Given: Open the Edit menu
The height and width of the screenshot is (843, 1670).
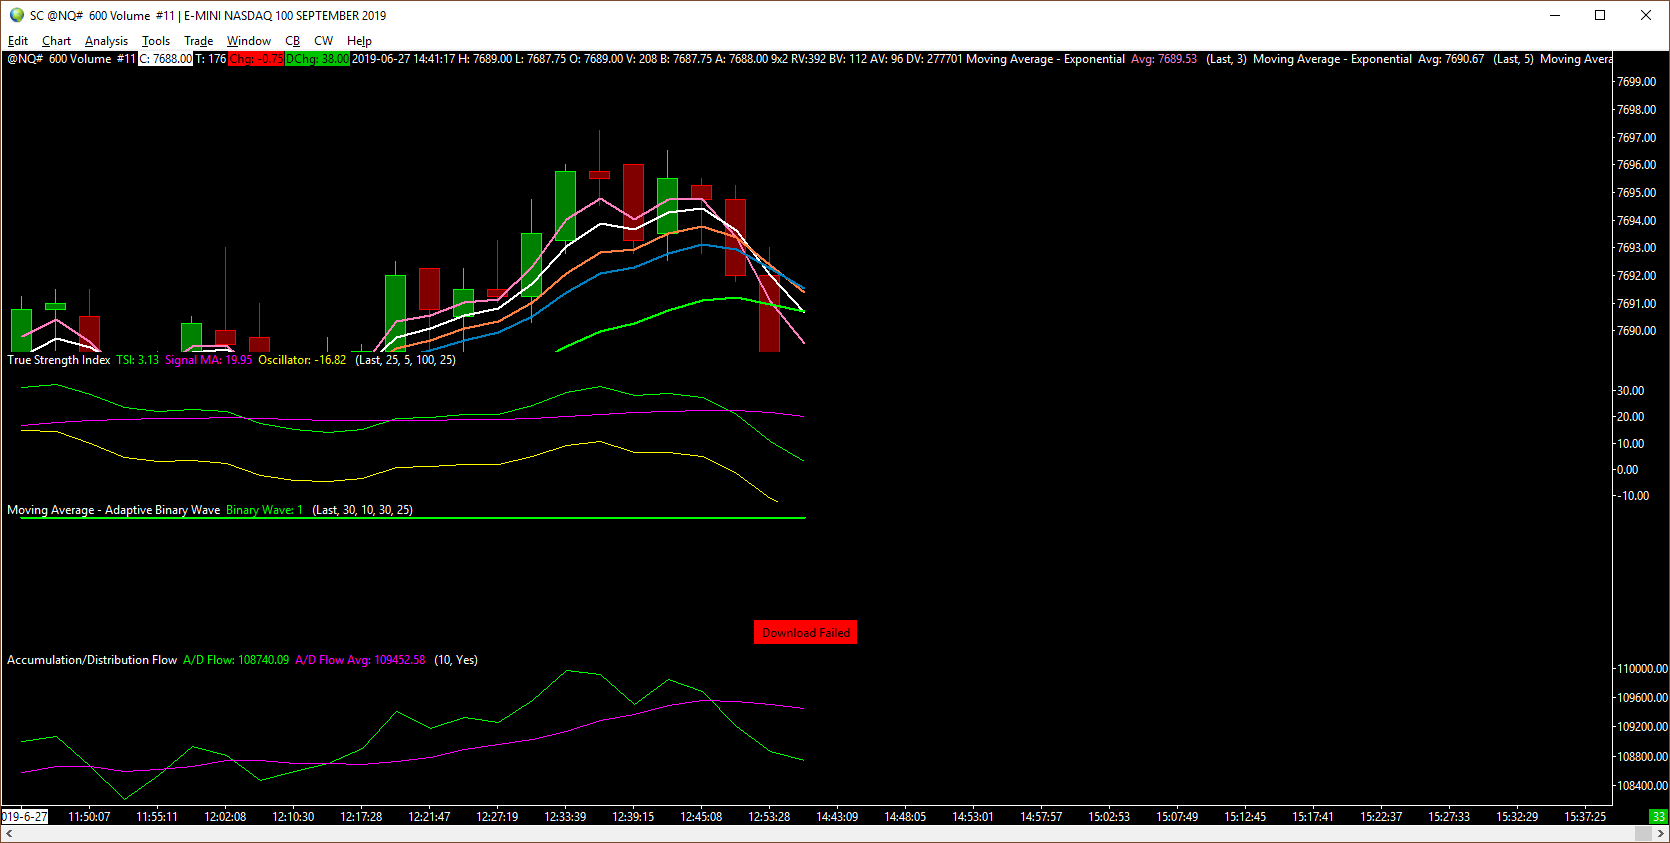Looking at the screenshot, I should coord(18,41).
